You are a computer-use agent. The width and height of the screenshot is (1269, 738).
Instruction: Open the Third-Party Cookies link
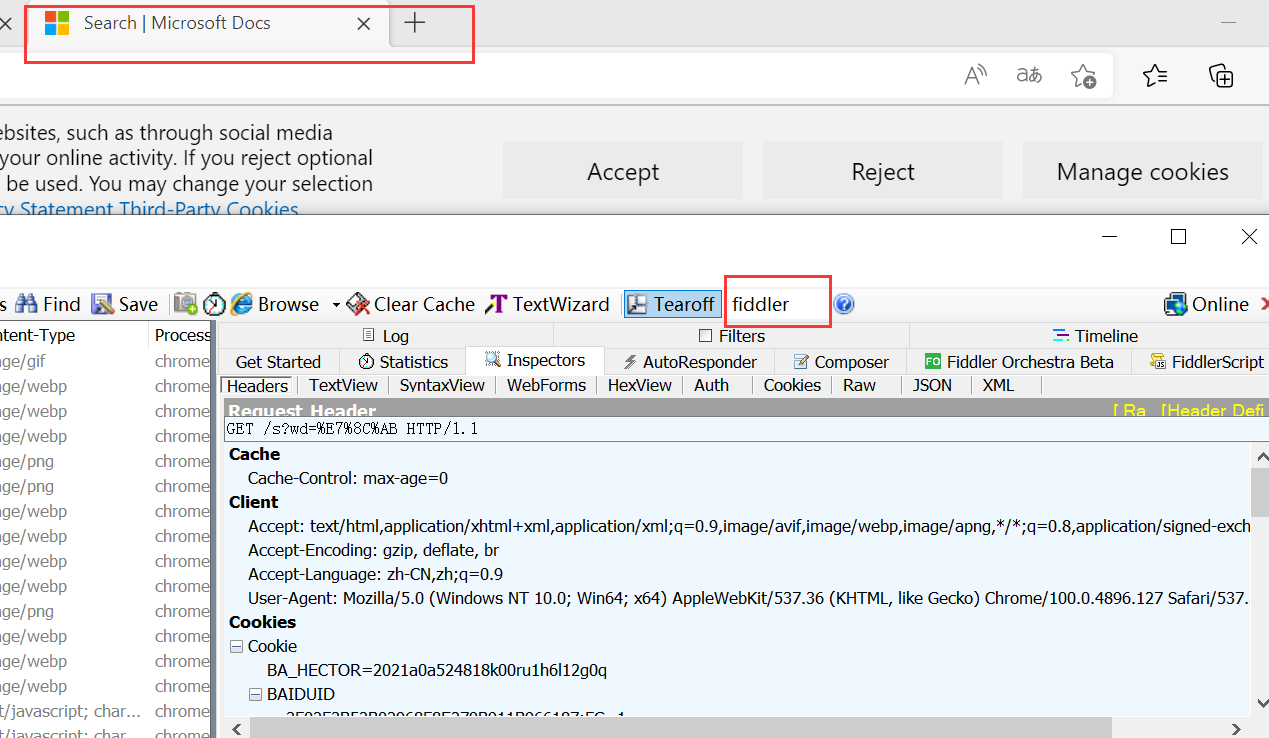(209, 209)
